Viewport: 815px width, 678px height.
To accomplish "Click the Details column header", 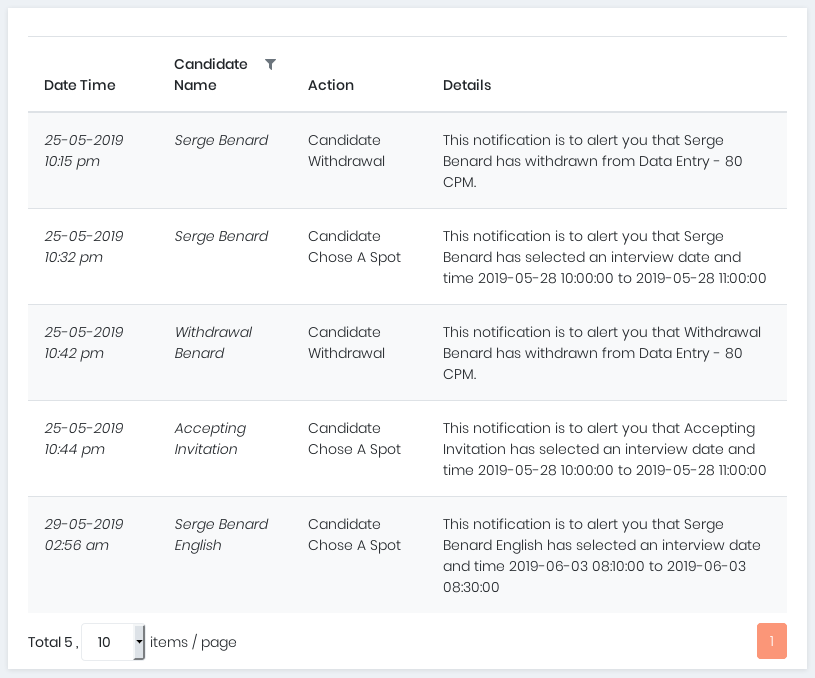I will coord(467,85).
